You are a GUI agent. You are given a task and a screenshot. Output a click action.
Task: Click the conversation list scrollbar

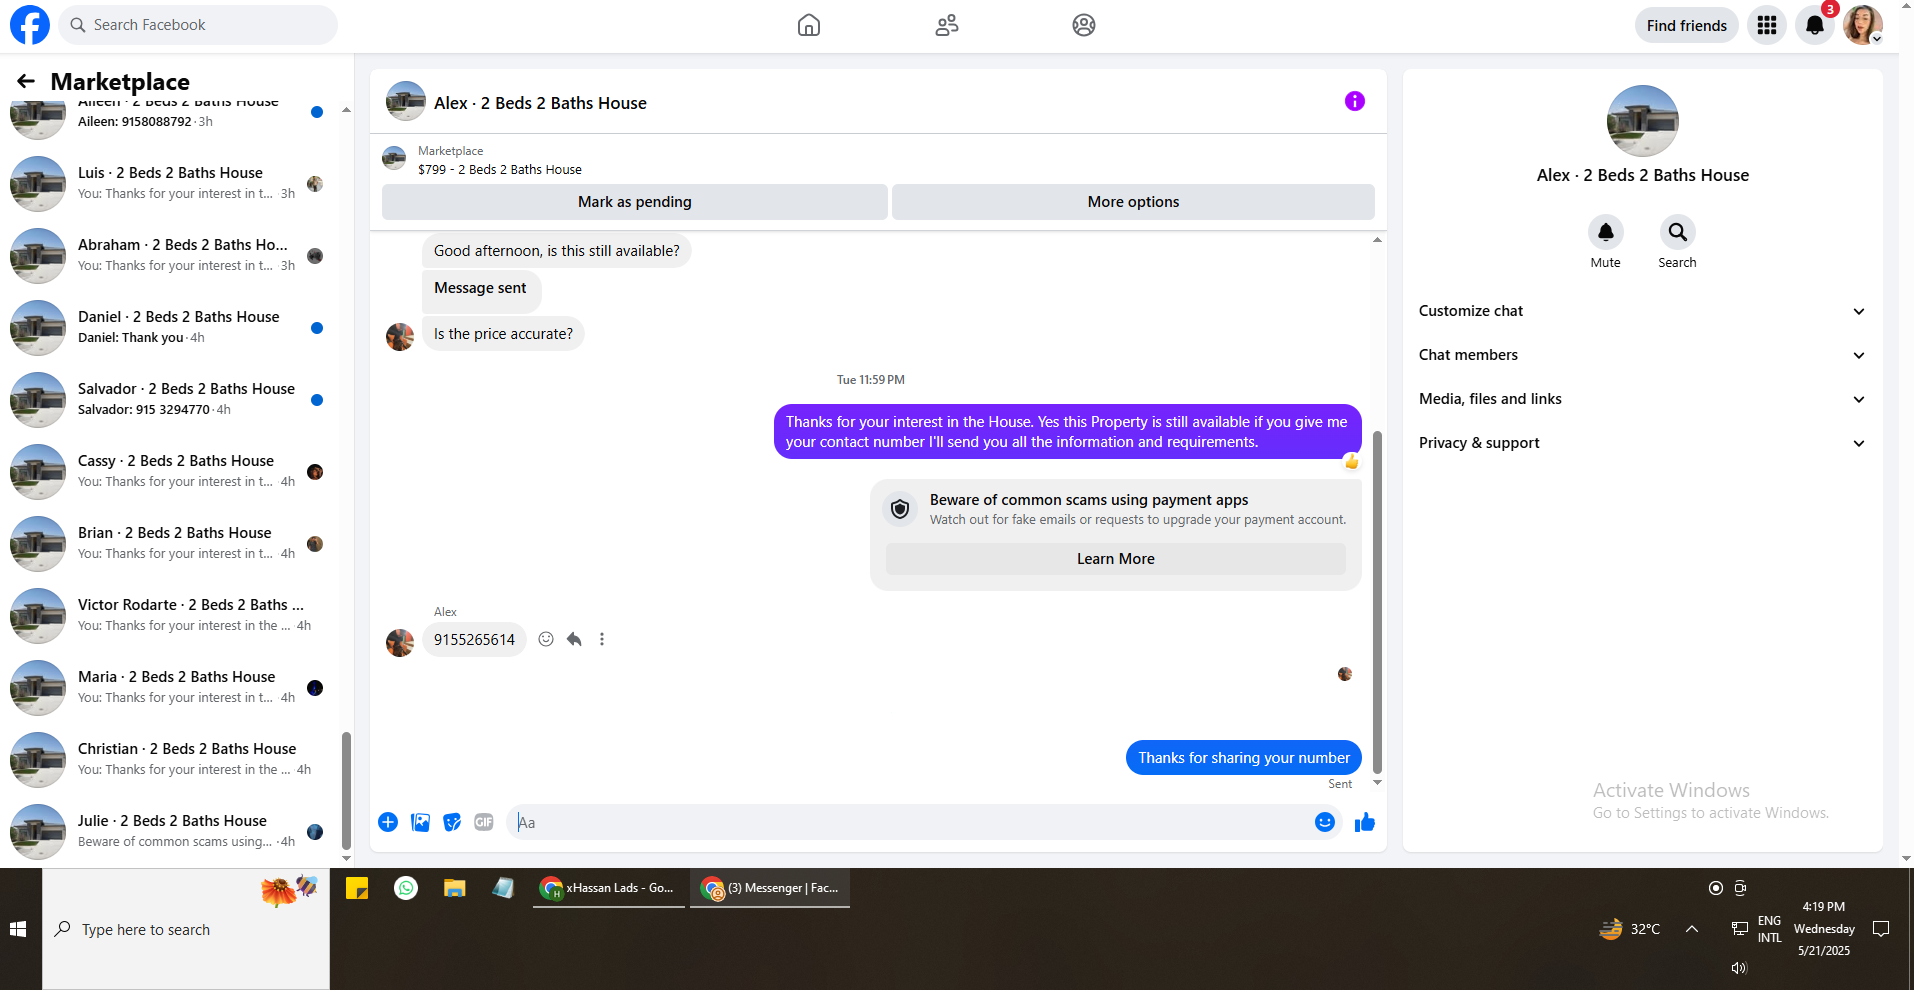click(346, 790)
